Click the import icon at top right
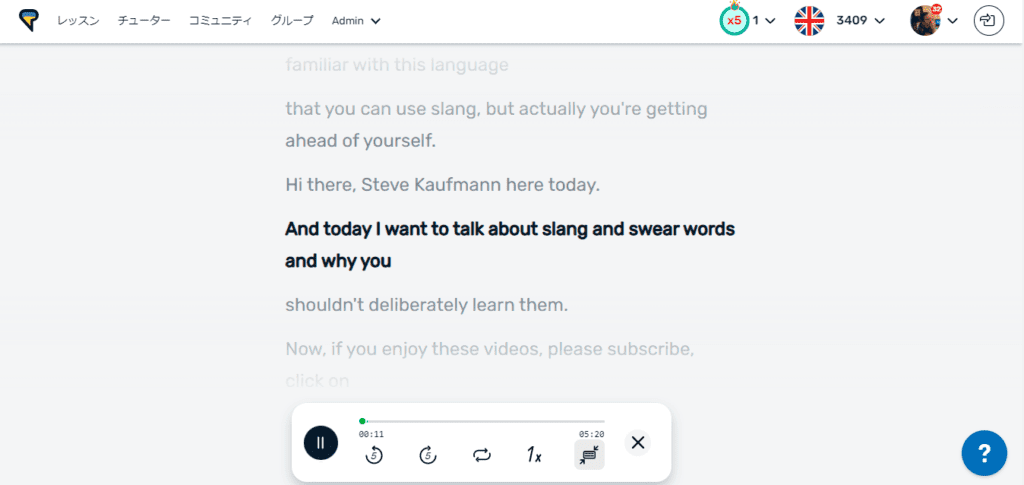 point(988,20)
